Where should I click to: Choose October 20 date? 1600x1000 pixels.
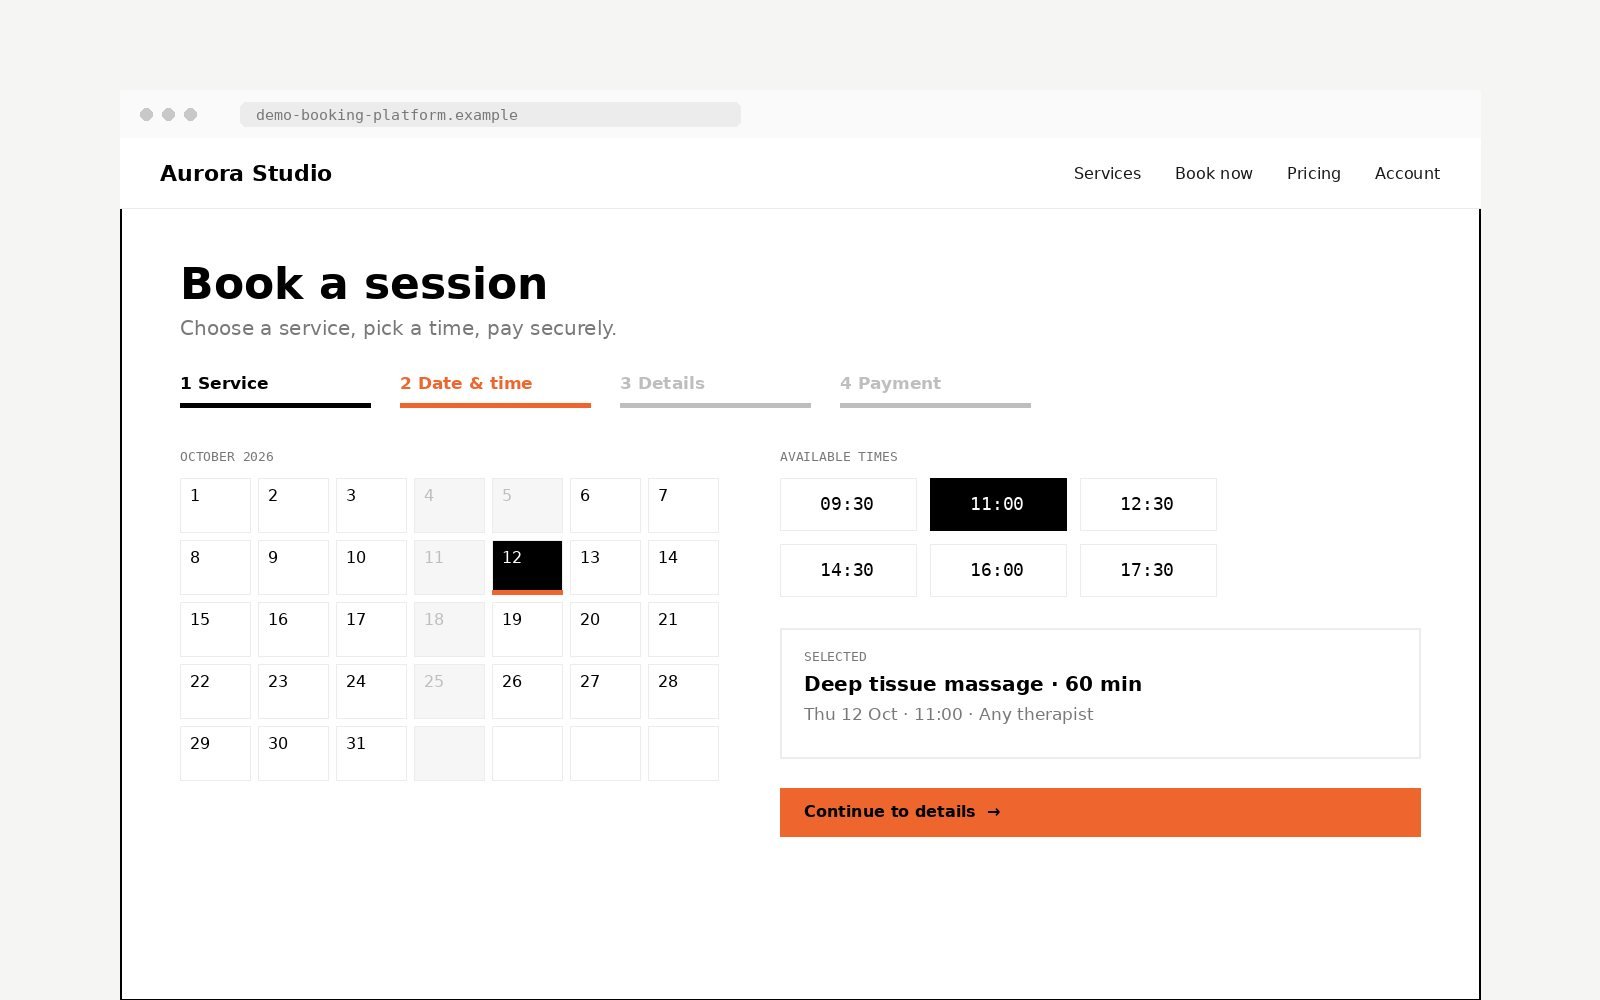coord(605,629)
